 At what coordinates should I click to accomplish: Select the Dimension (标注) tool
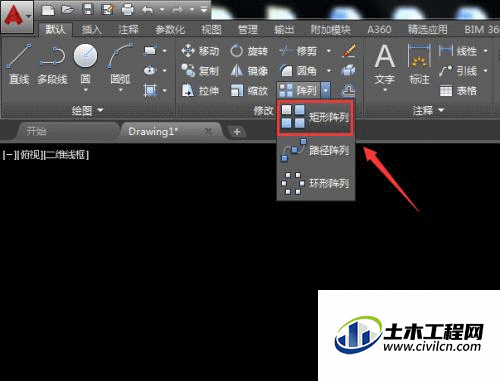(419, 65)
